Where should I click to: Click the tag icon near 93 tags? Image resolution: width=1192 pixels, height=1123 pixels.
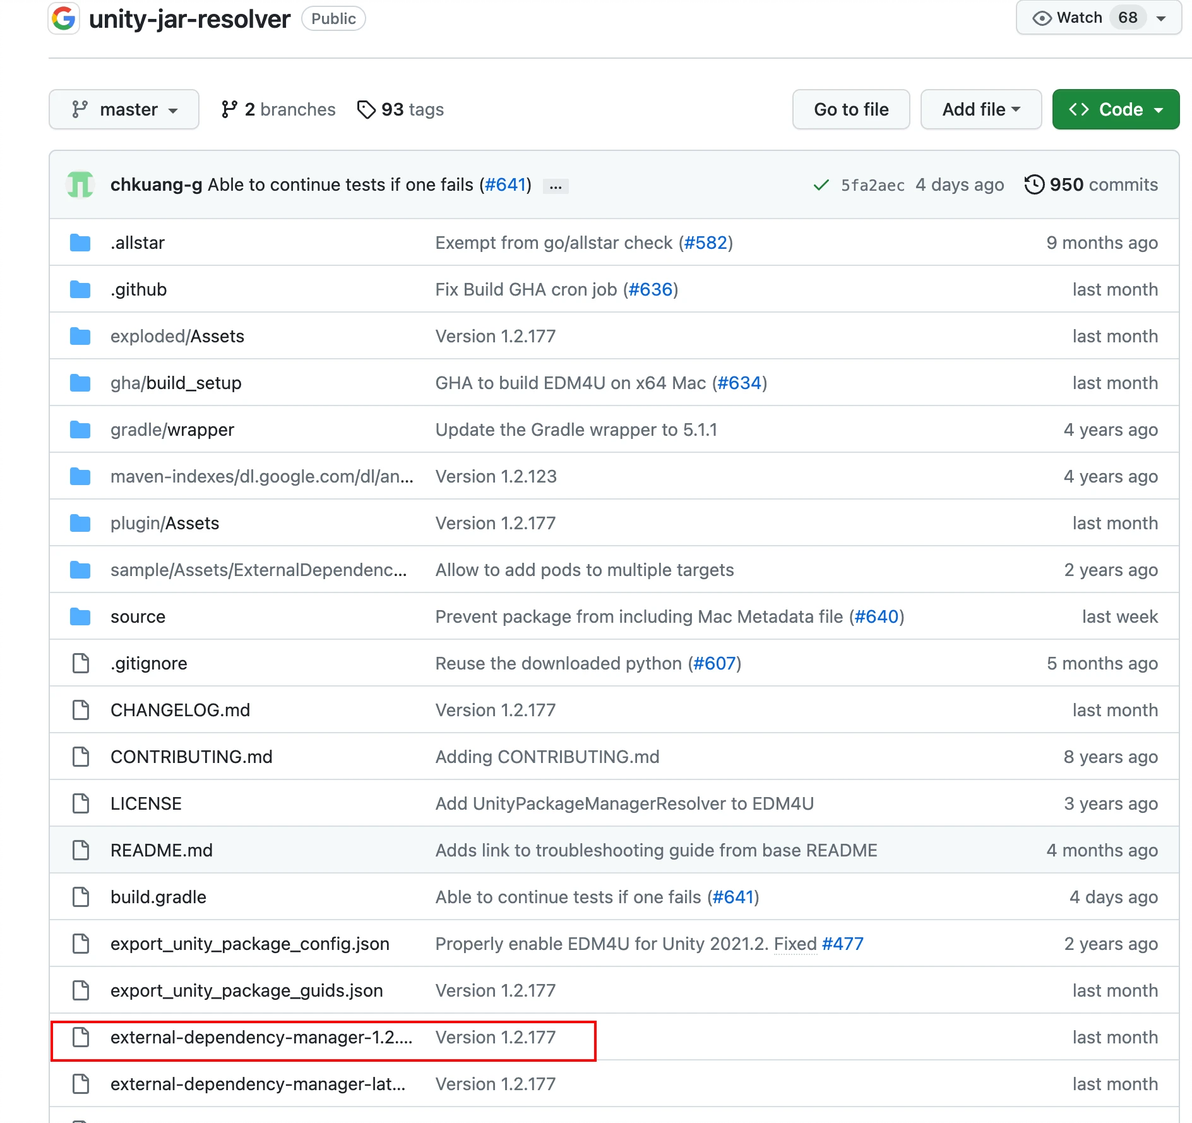[366, 110]
